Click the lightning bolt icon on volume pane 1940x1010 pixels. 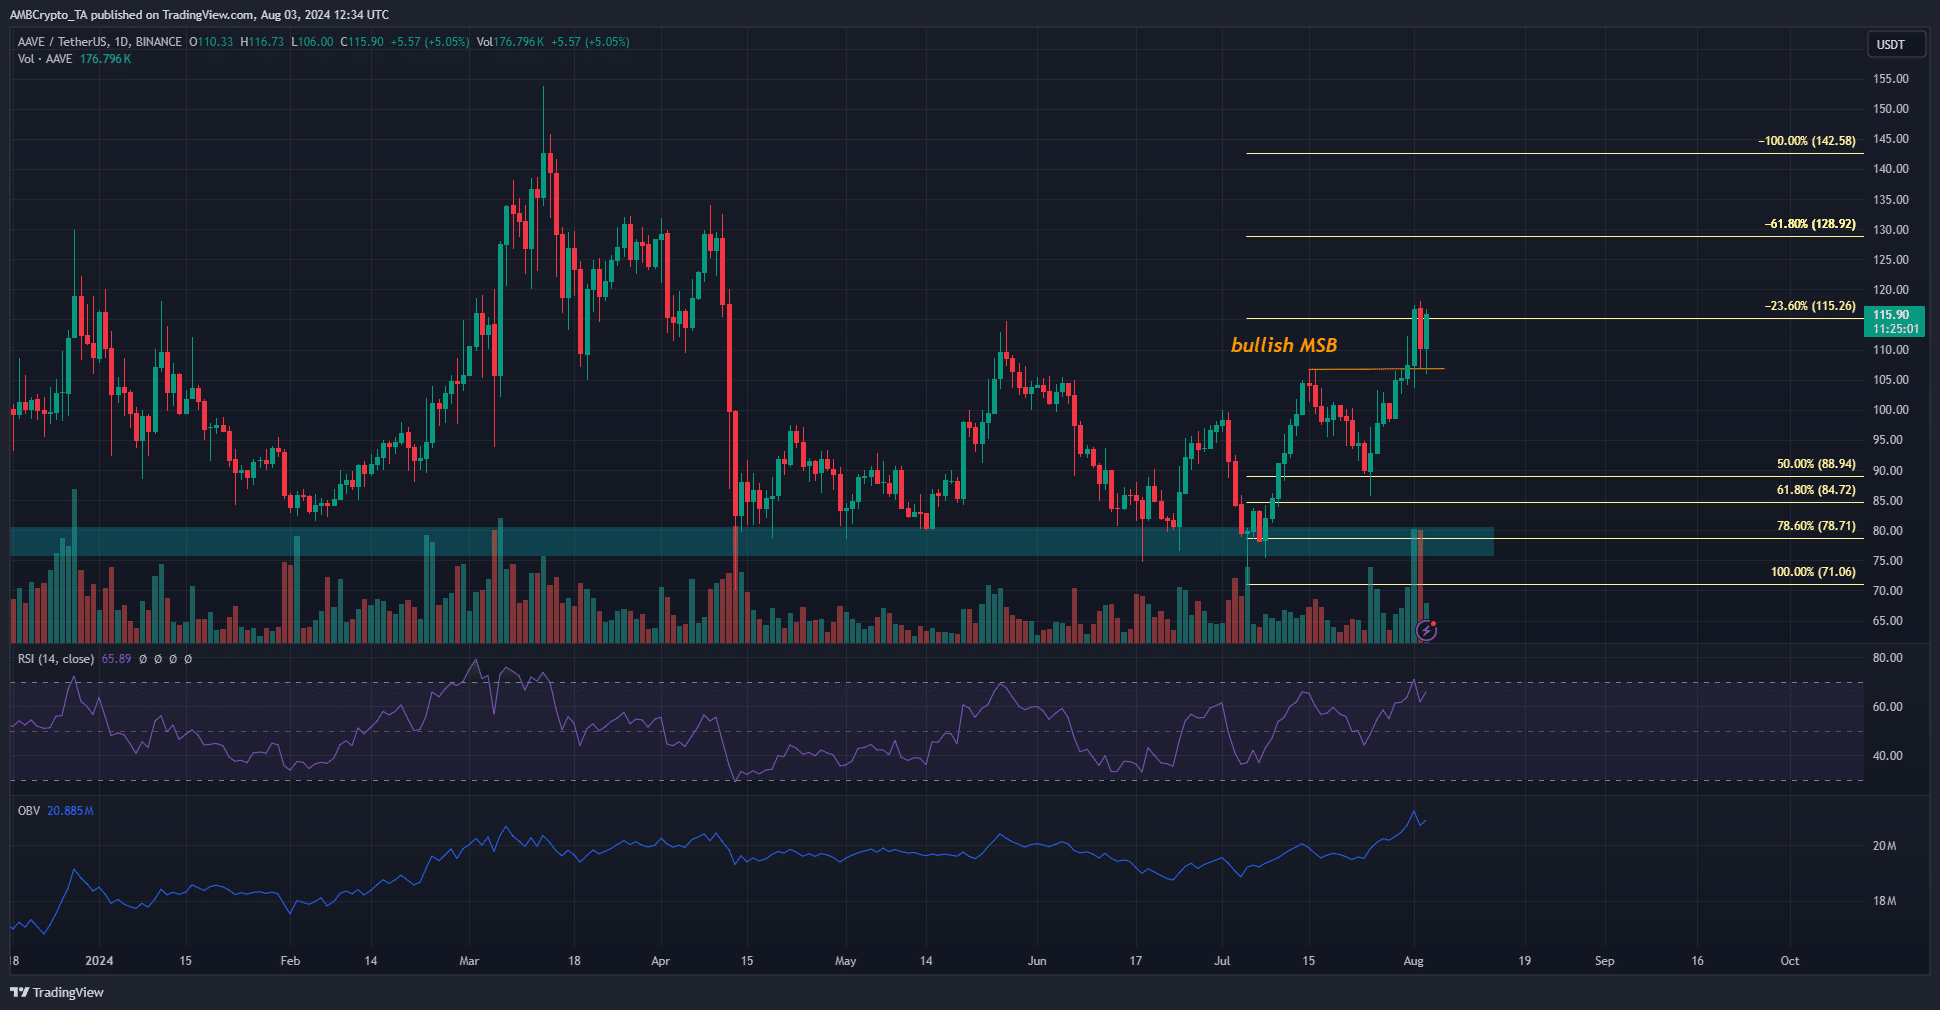click(1427, 630)
